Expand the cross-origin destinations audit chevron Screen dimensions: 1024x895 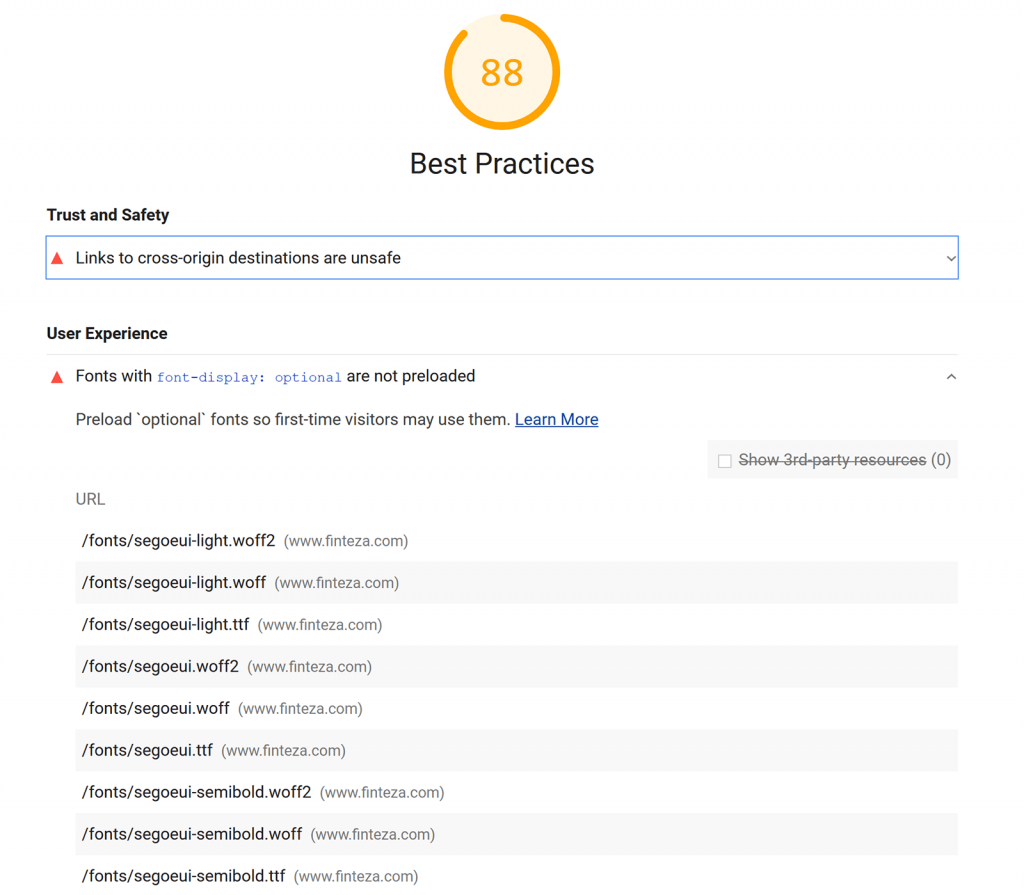pyautogui.click(x=951, y=258)
